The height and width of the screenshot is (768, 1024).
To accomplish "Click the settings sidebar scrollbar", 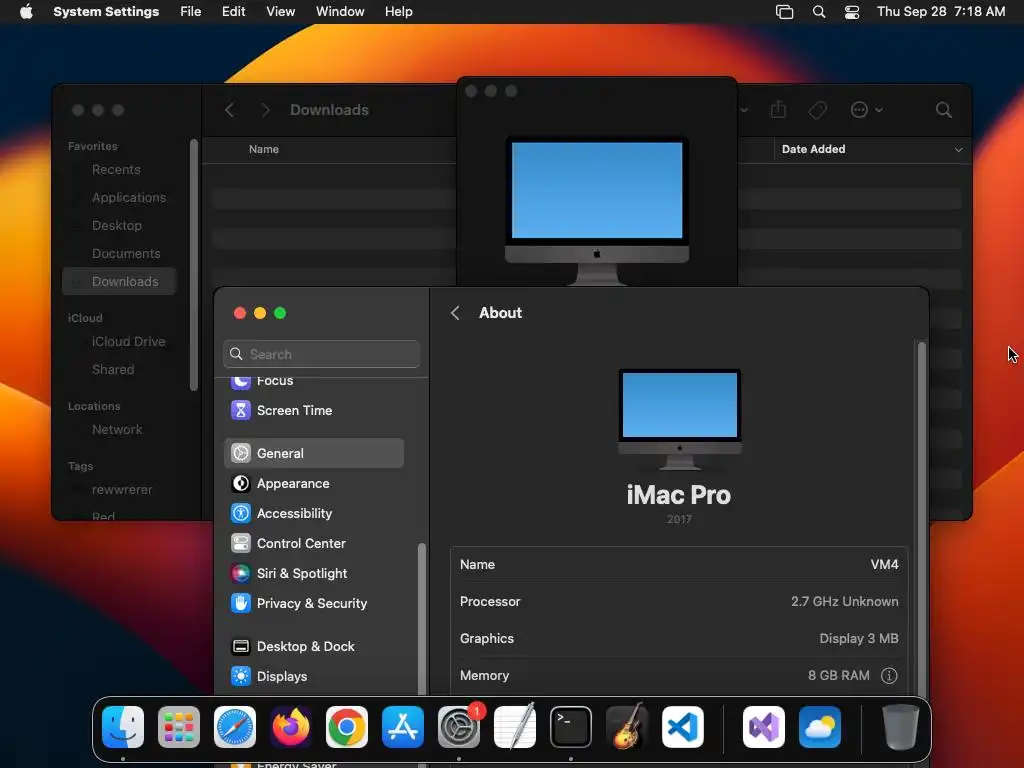I will (x=422, y=618).
